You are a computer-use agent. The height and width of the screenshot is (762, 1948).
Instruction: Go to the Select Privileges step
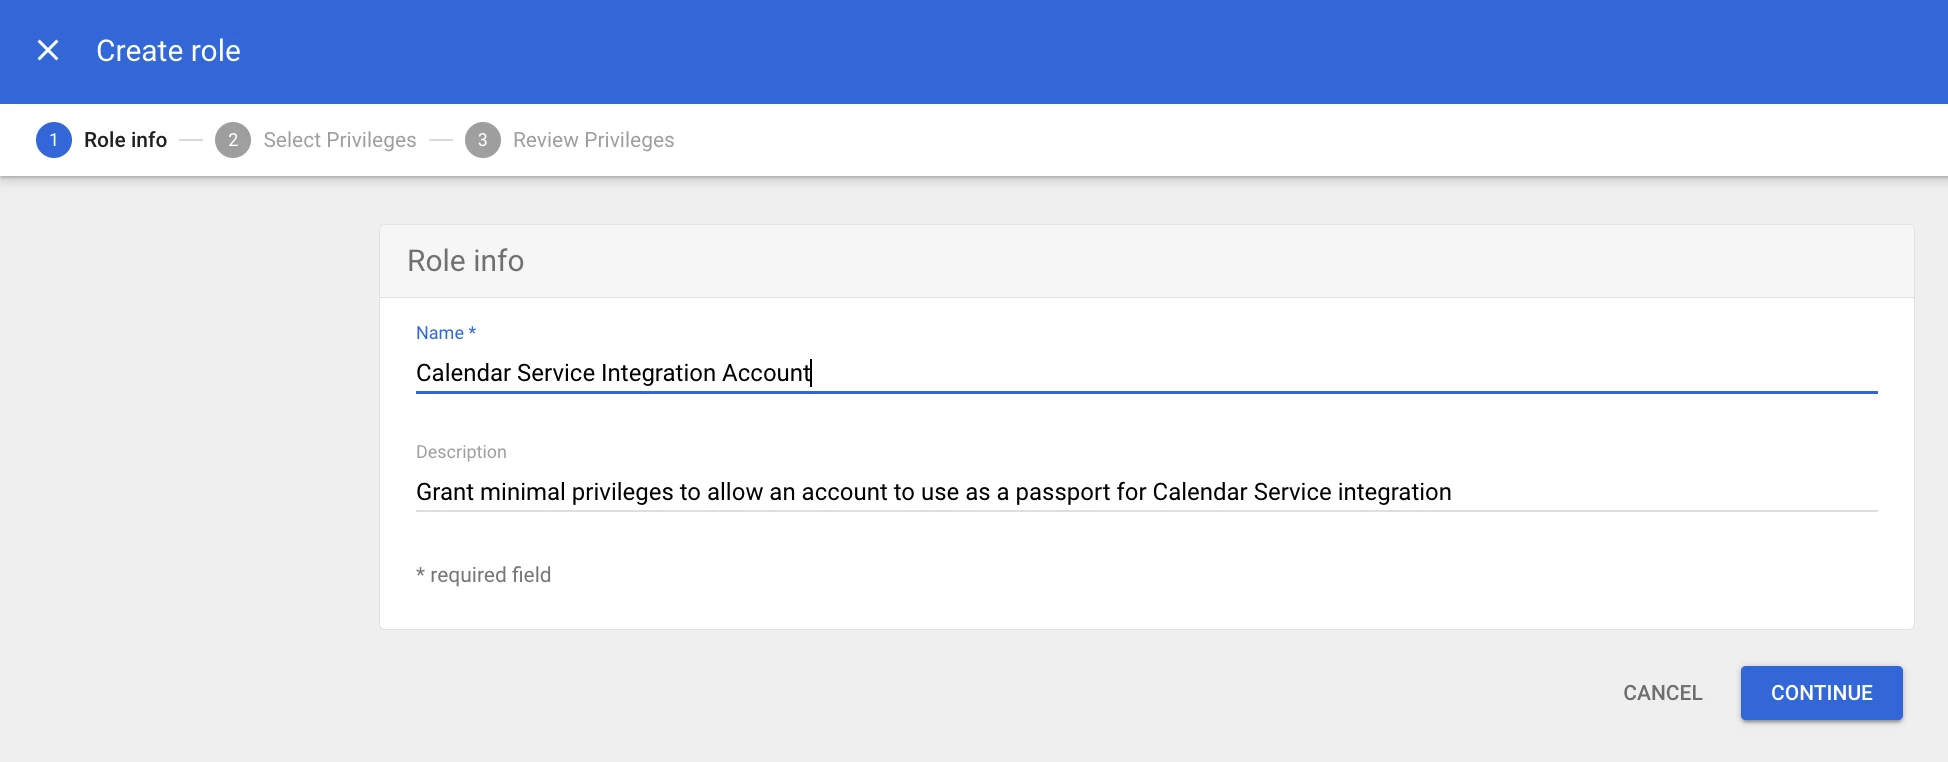point(340,140)
